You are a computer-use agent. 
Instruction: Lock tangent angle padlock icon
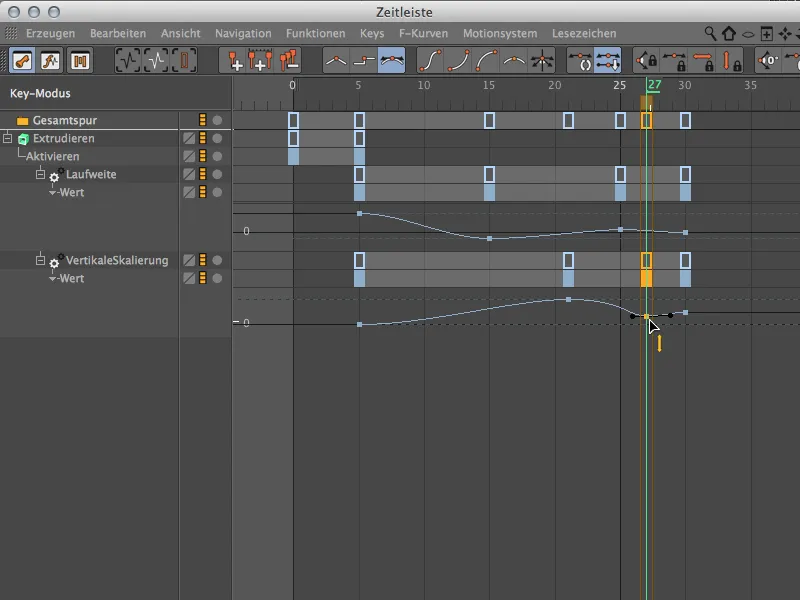coord(646,61)
